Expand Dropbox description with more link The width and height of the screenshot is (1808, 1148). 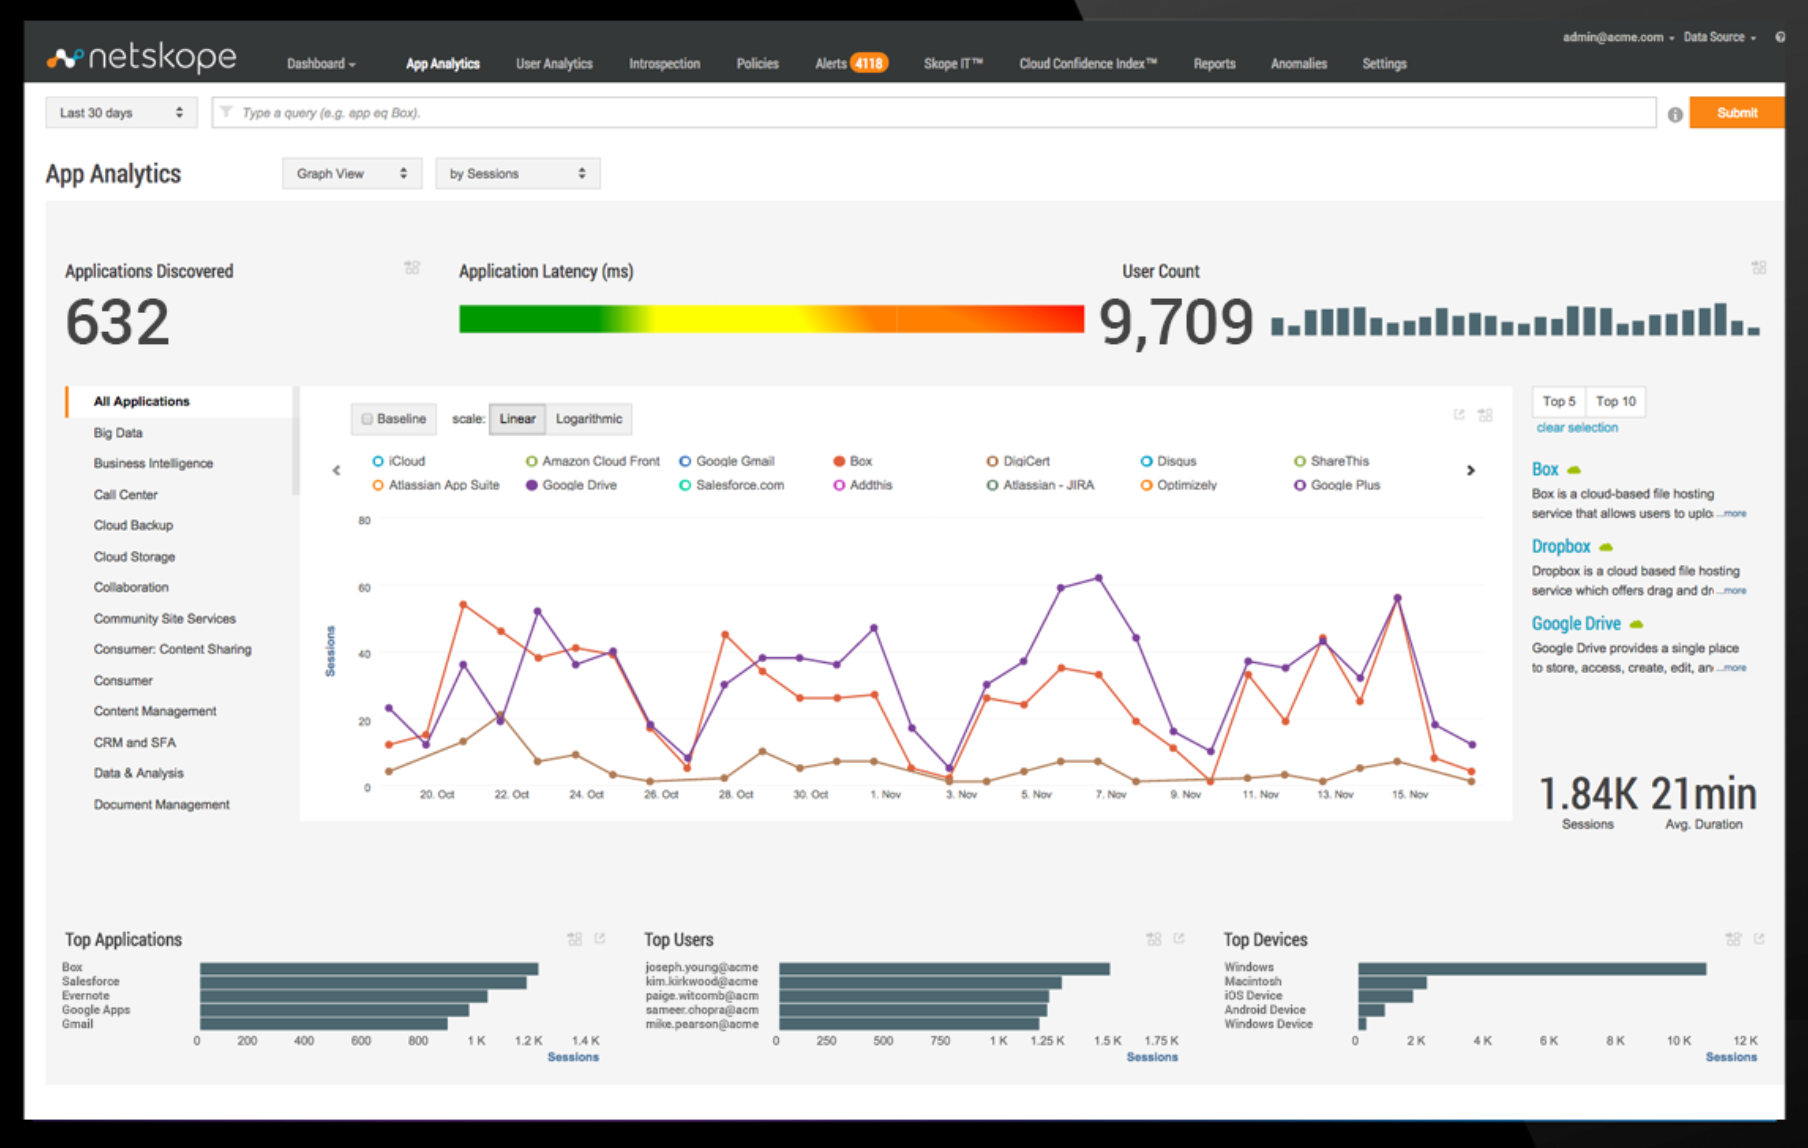(1734, 591)
